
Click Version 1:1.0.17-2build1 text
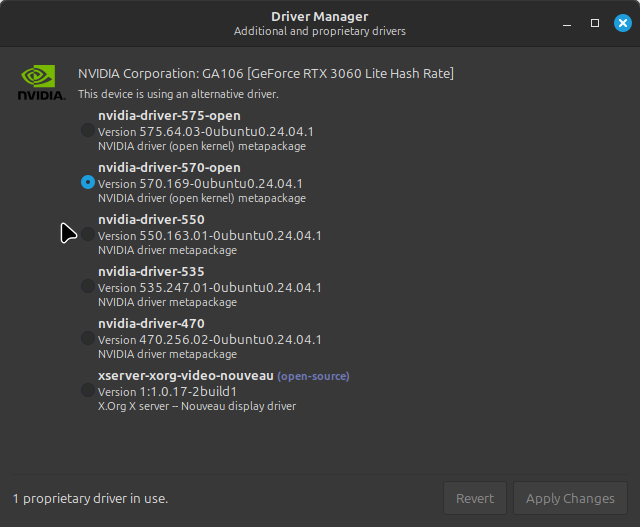pyautogui.click(x=167, y=392)
